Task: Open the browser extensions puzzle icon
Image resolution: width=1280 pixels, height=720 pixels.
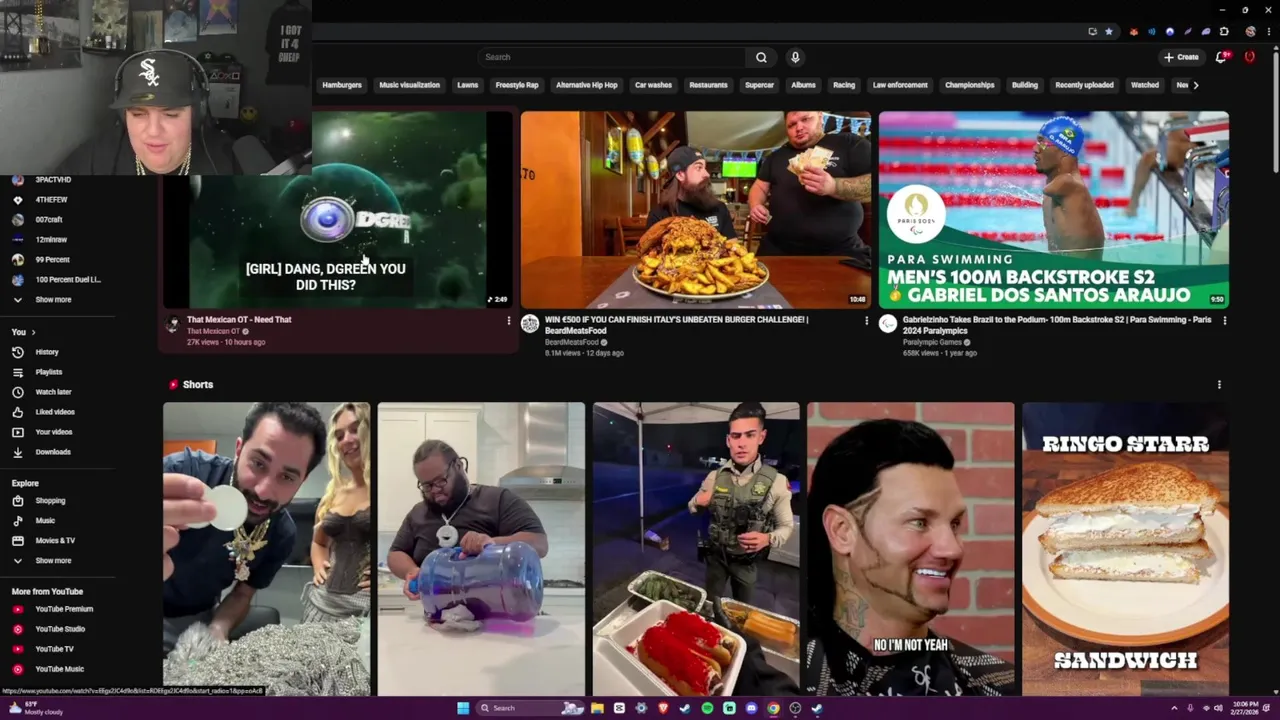Action: [1224, 31]
